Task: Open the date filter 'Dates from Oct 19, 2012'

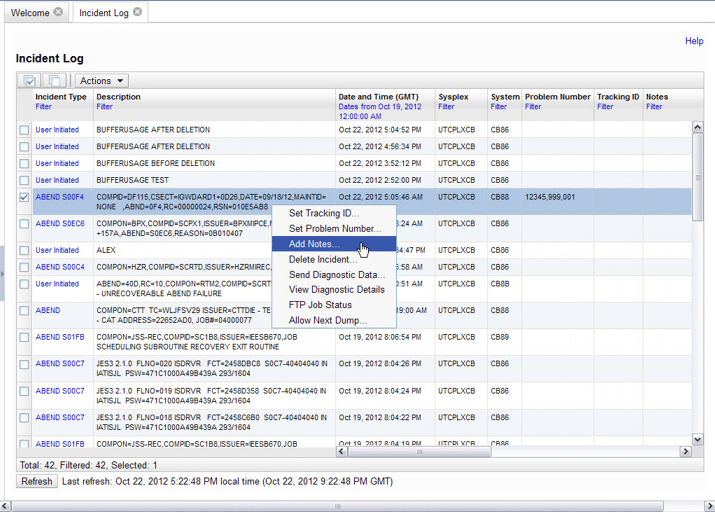Action: [x=379, y=107]
